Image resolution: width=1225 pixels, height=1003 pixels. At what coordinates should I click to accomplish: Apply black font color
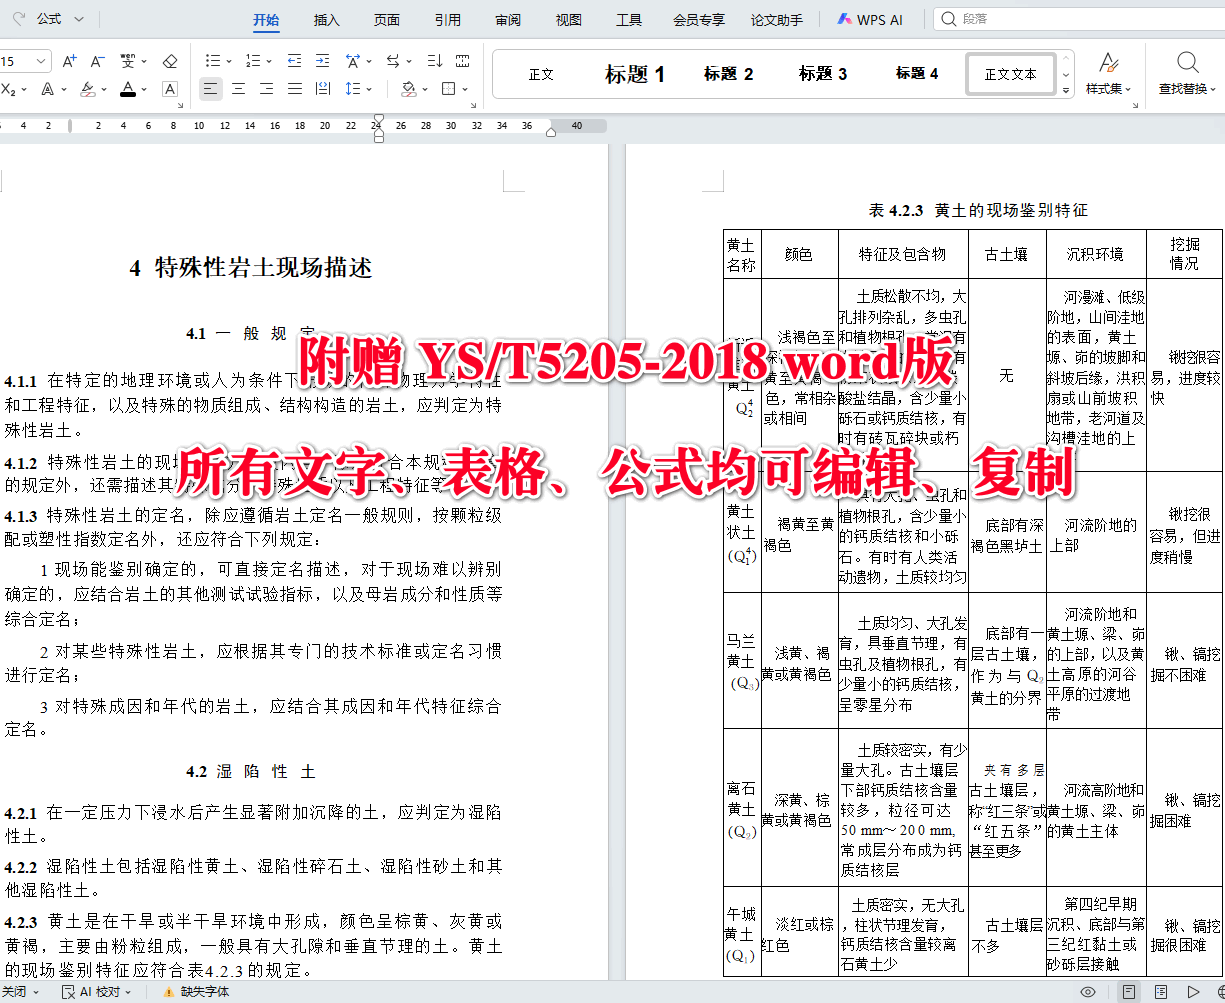128,89
